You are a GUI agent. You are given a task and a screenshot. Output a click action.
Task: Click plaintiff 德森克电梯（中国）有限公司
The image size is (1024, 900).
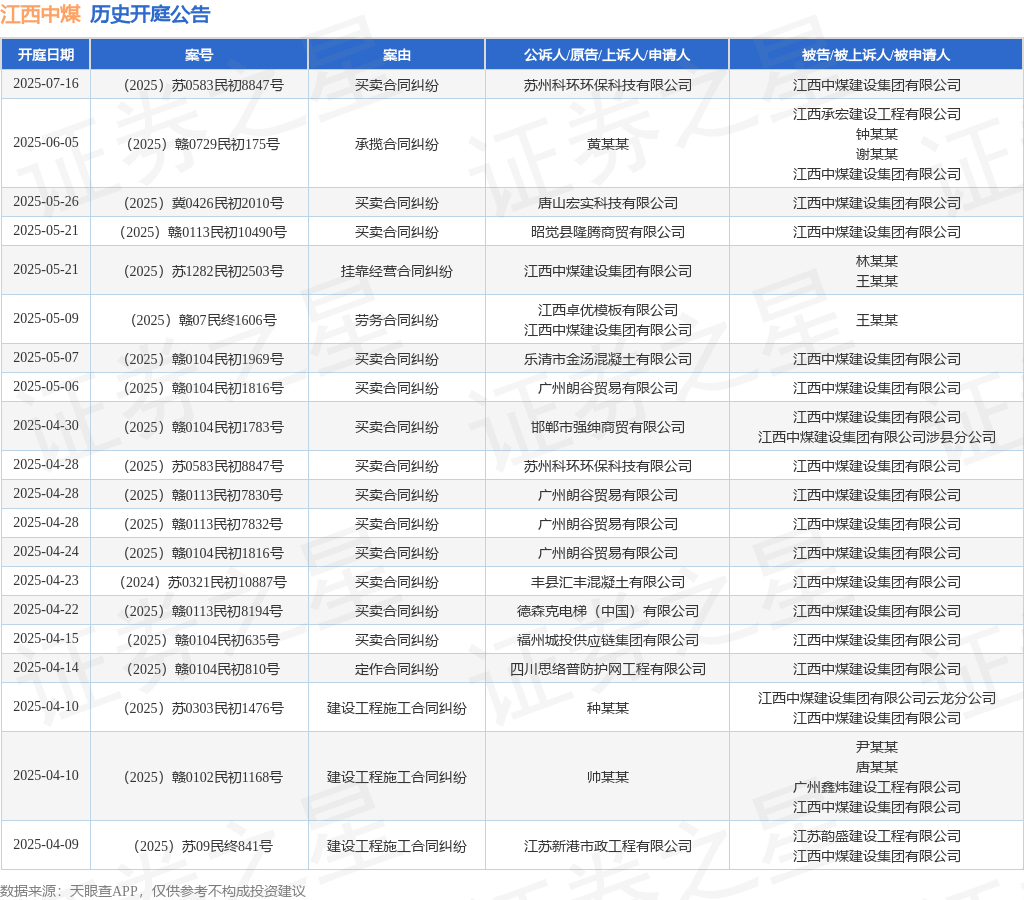[607, 611]
